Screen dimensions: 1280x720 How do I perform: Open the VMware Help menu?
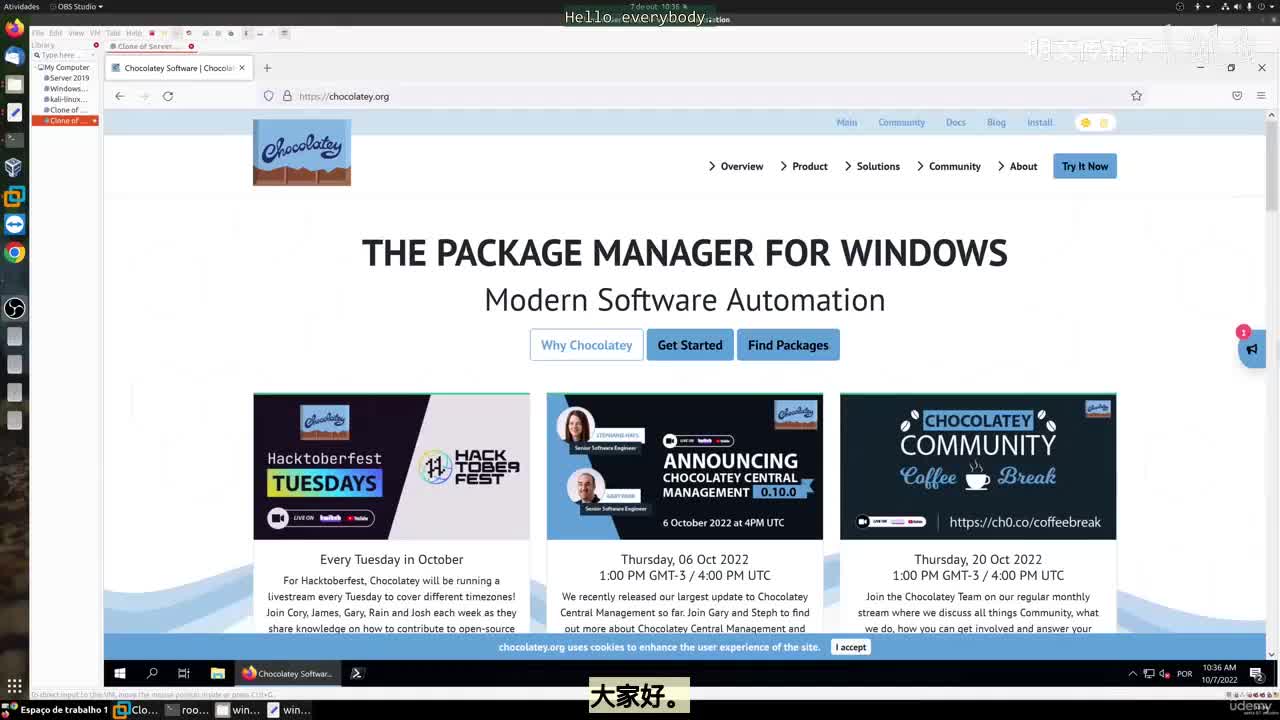tap(134, 33)
